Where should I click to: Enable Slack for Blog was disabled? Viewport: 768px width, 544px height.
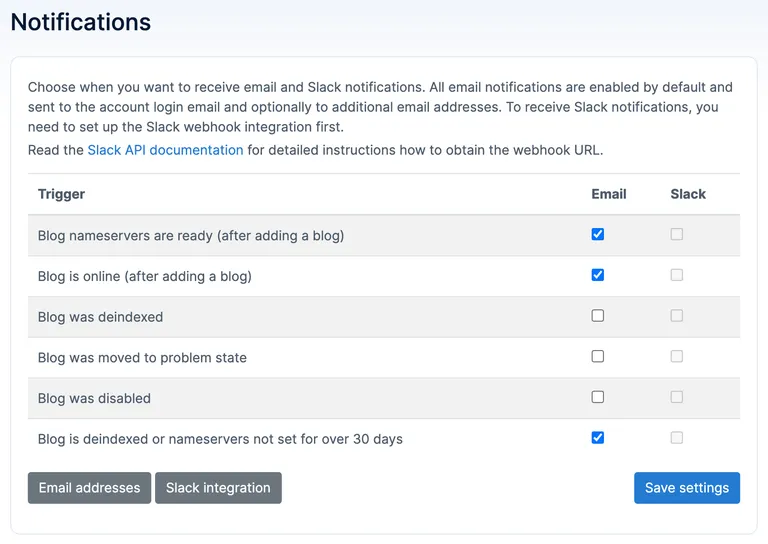(x=676, y=397)
